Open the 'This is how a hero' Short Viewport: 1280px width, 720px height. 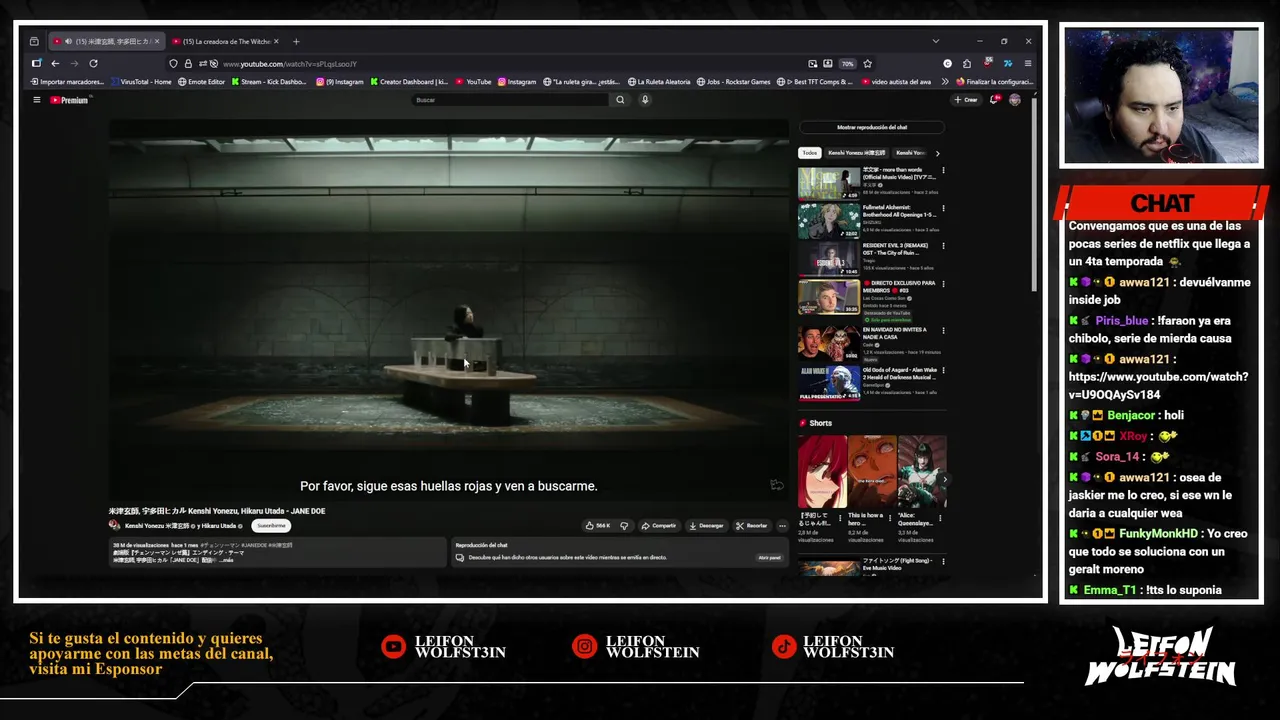click(x=872, y=471)
